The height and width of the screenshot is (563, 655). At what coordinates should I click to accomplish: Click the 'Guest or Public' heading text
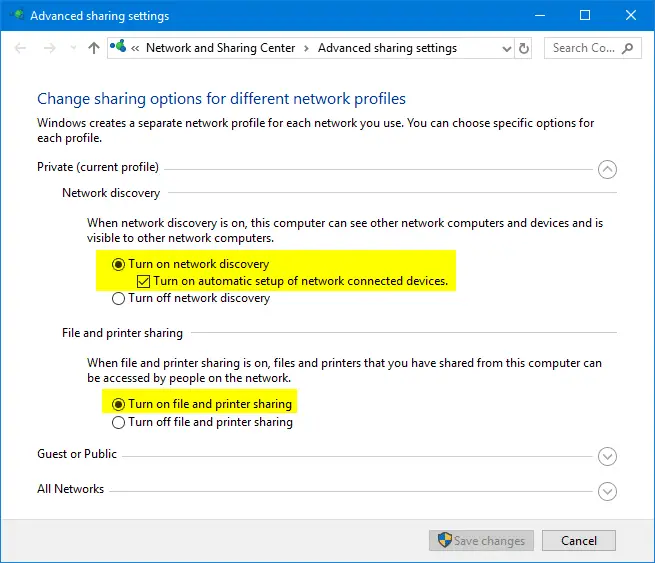pos(77,454)
